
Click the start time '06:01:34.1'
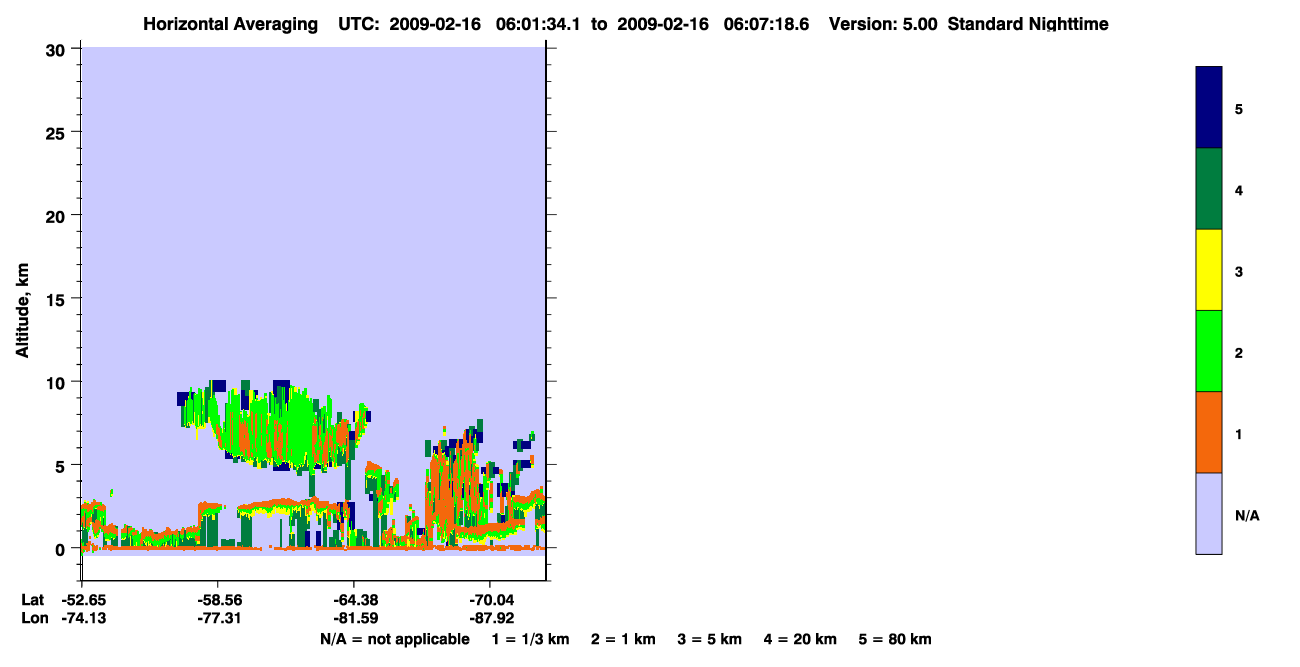539,24
